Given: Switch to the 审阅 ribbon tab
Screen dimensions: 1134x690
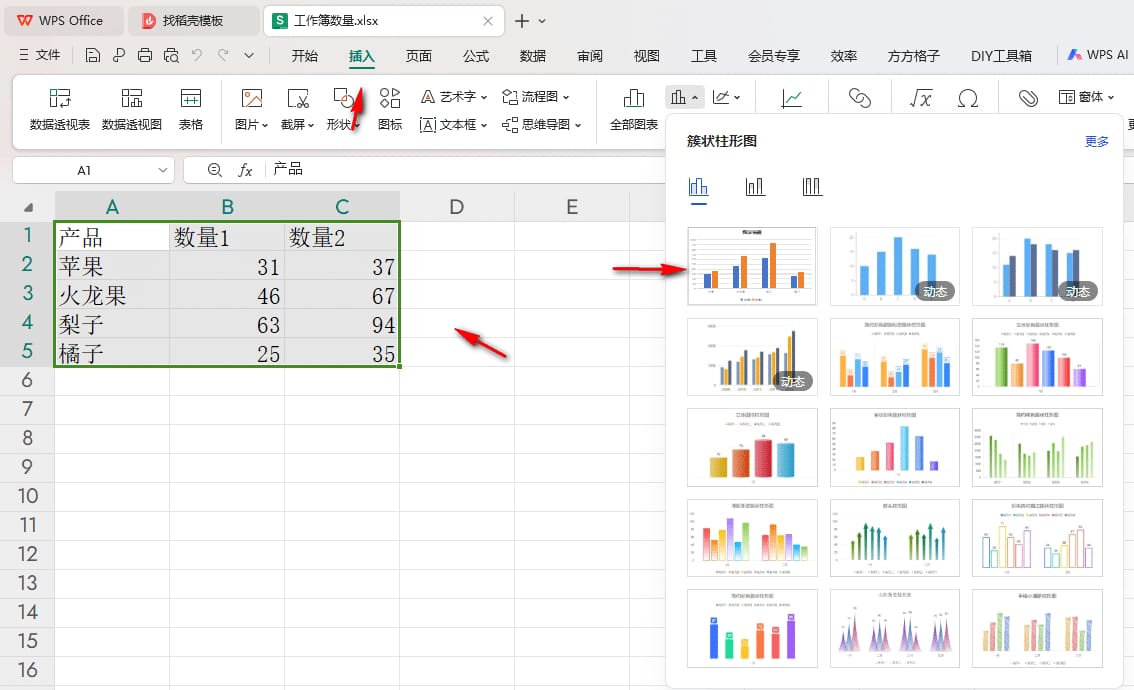Looking at the screenshot, I should [x=589, y=56].
